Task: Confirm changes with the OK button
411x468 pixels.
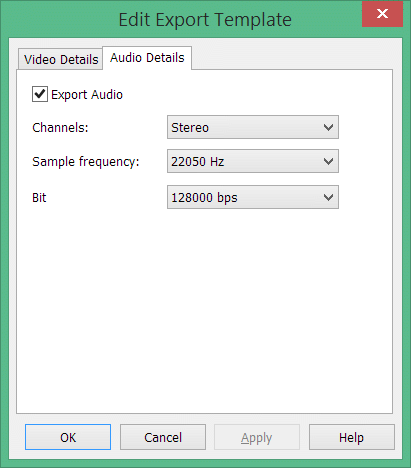Action: coord(68,437)
